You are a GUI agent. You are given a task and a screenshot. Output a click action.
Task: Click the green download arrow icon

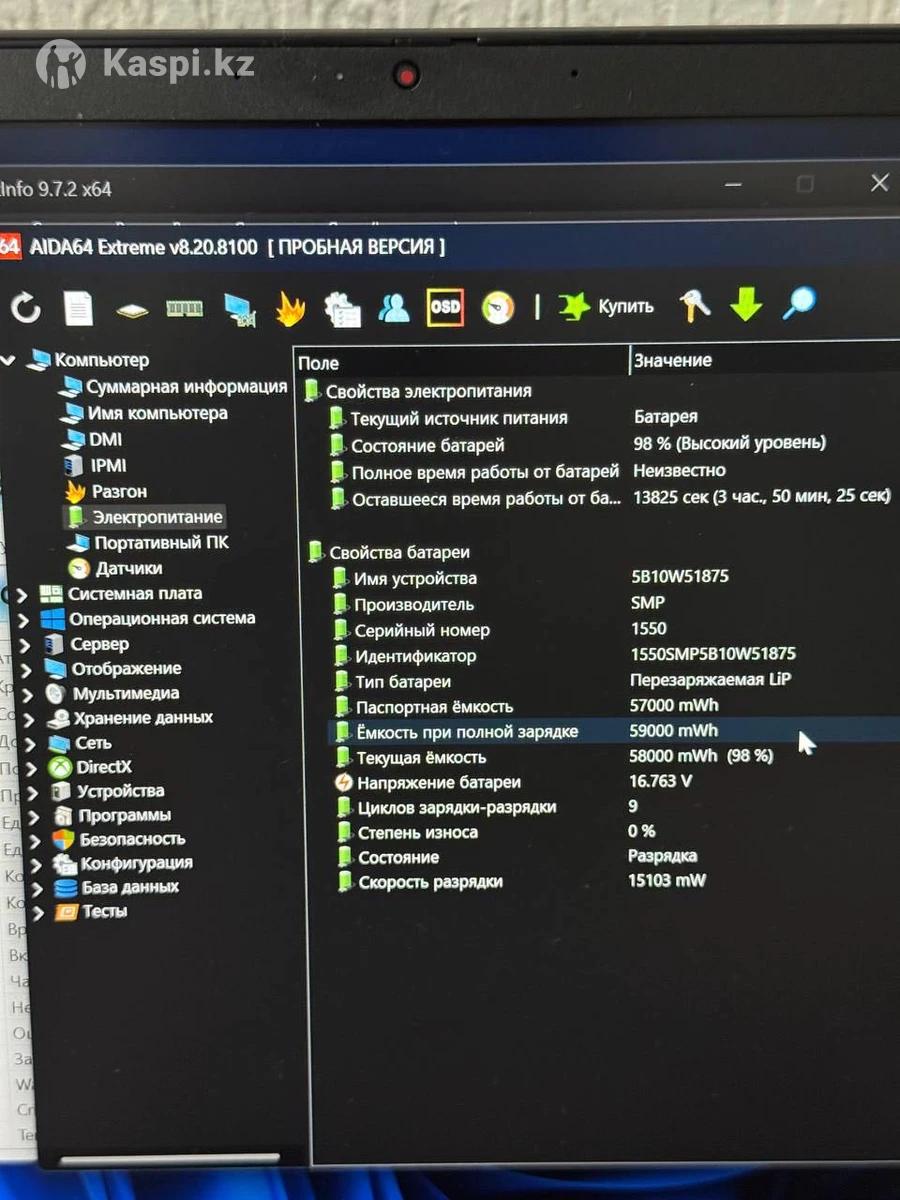pos(746,305)
